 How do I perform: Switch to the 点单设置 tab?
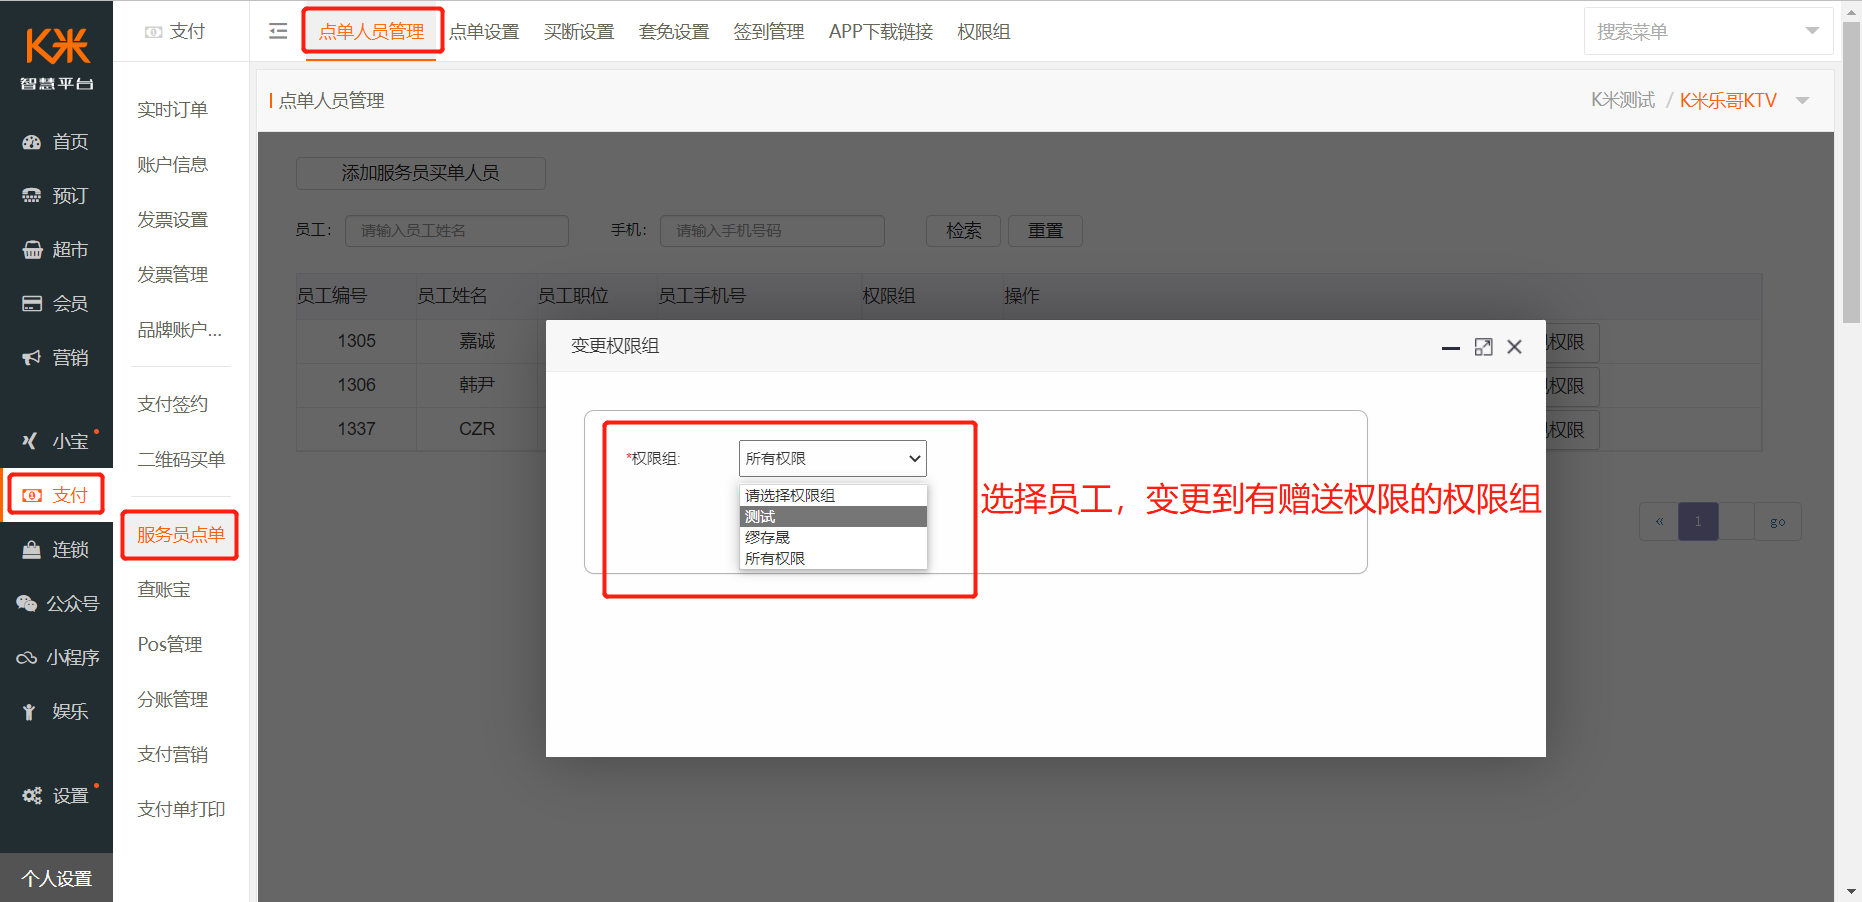[484, 32]
